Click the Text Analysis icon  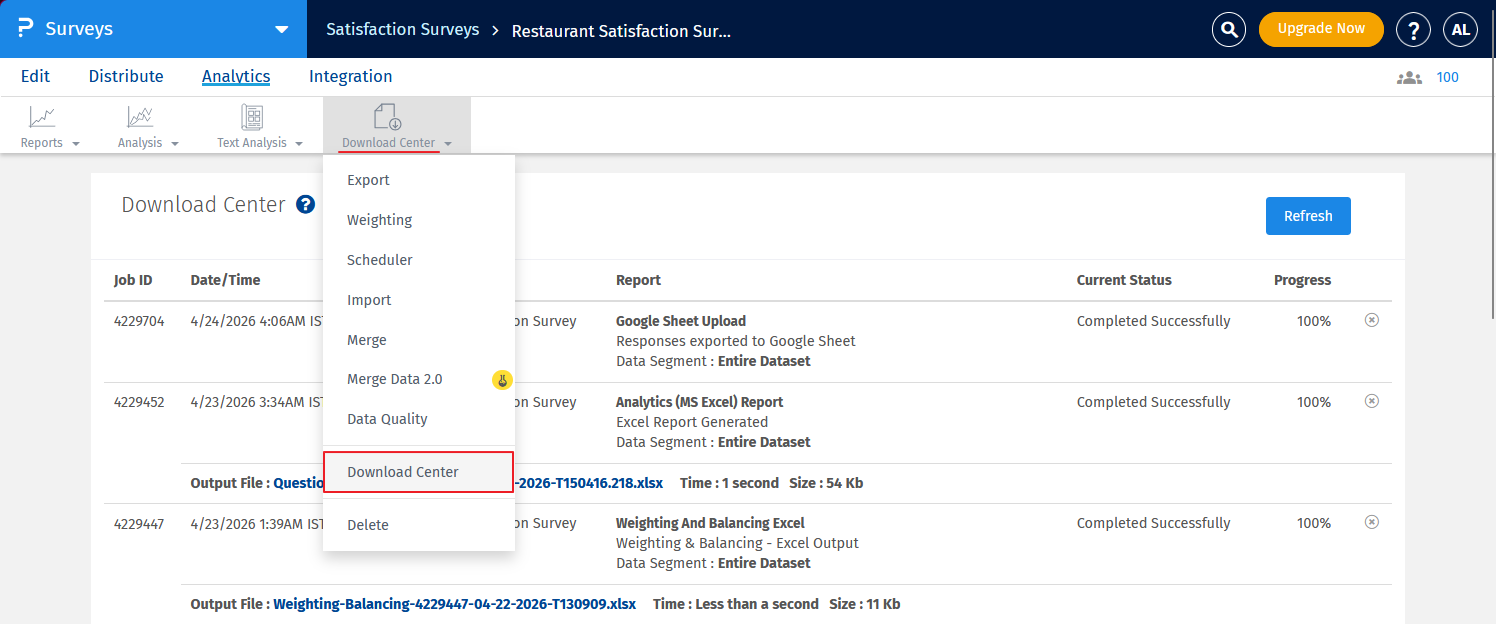pos(252,118)
